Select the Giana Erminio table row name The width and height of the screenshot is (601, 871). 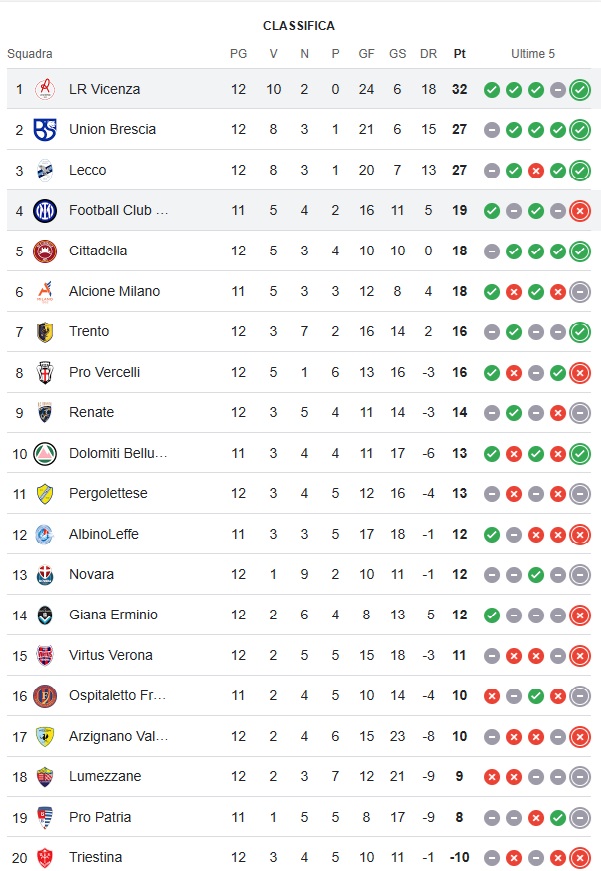click(x=113, y=615)
